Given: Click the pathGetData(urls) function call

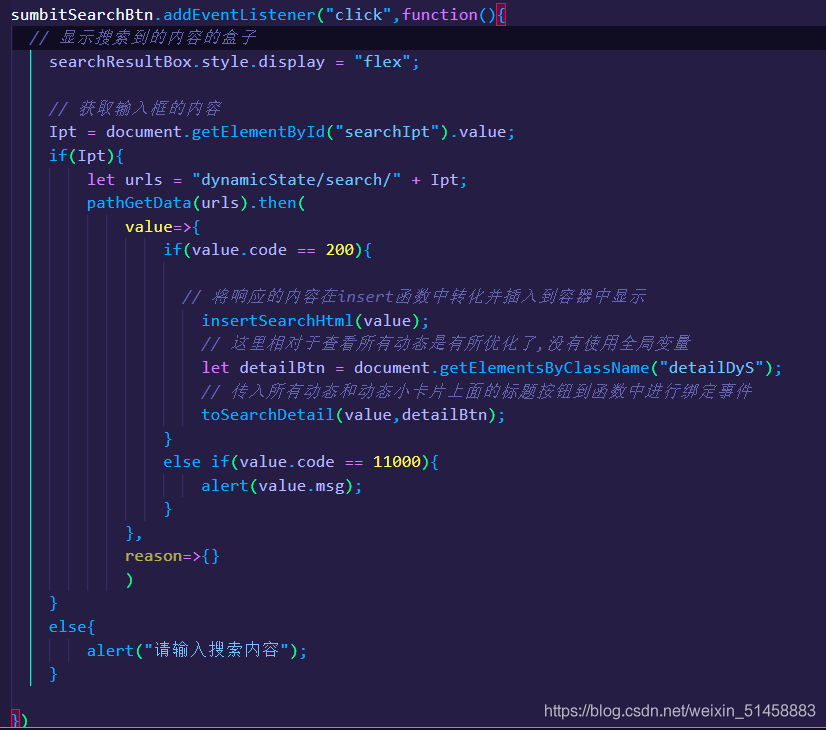Looking at the screenshot, I should 167,203.
